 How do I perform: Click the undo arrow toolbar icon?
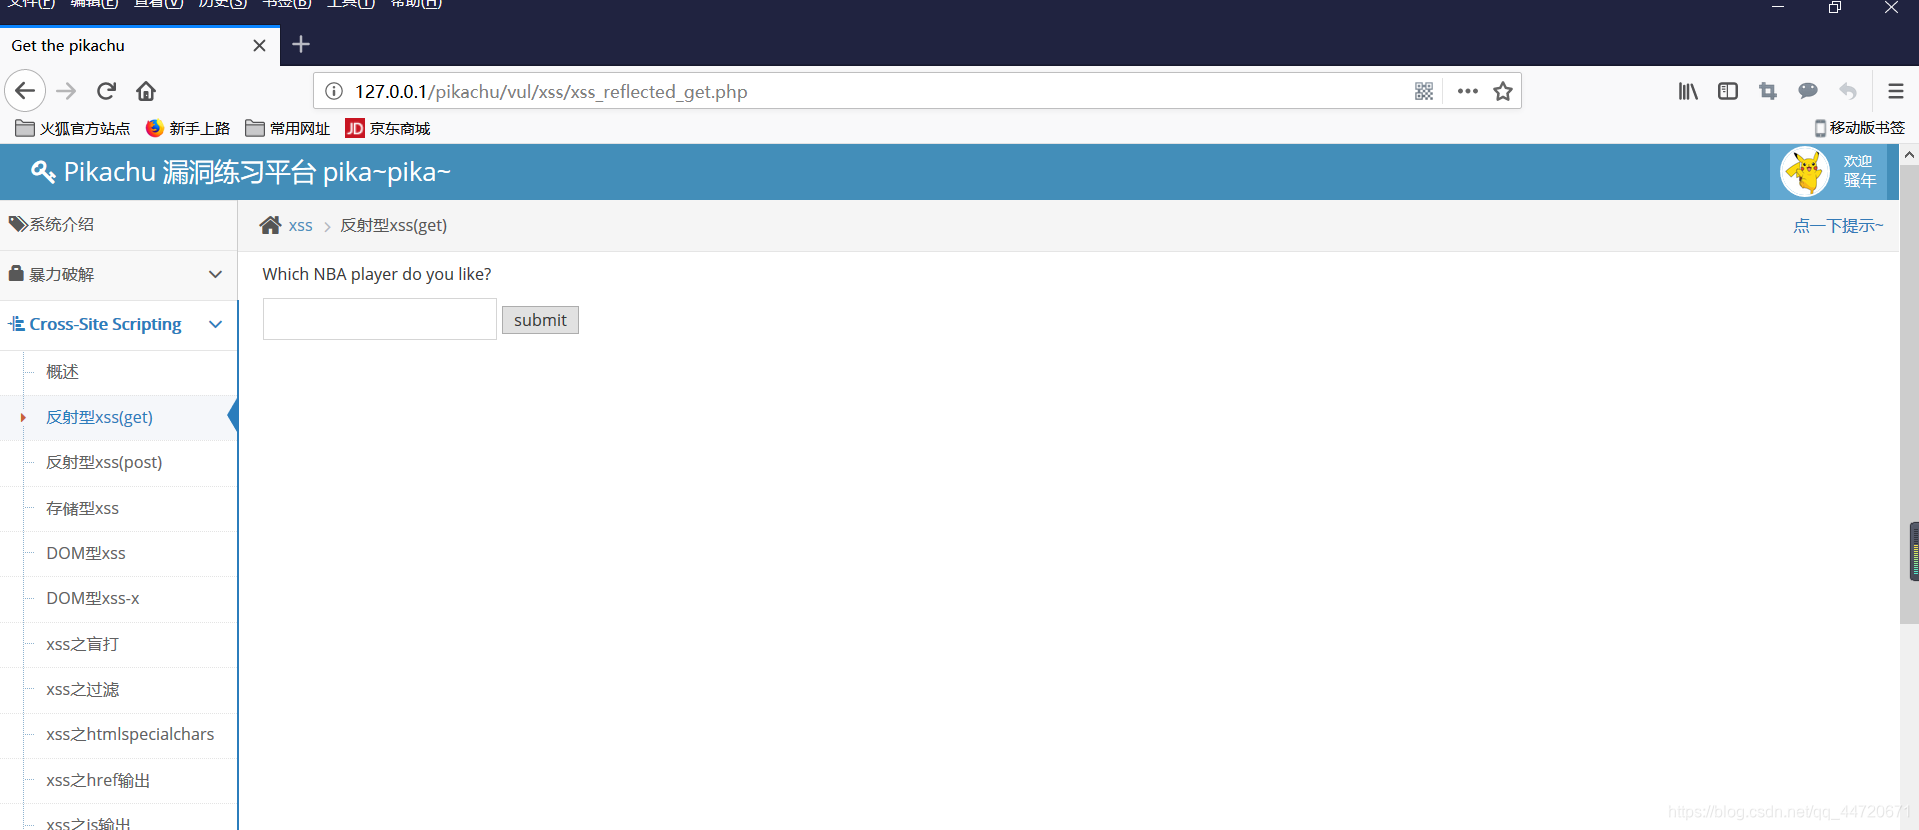click(x=1848, y=91)
